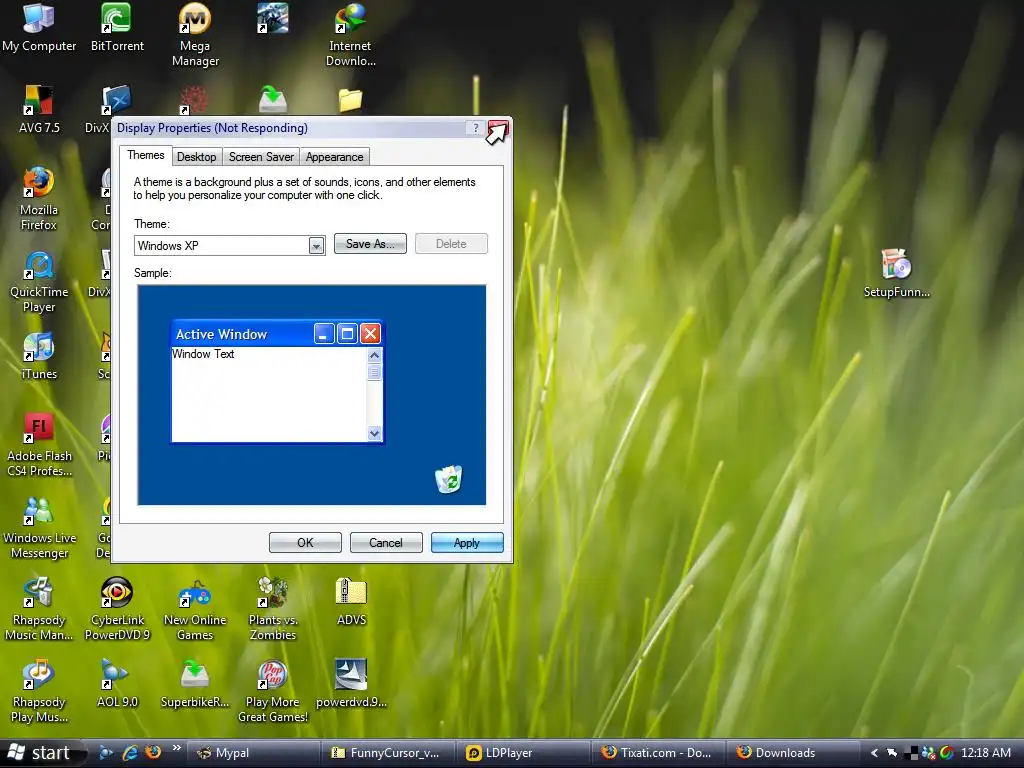This screenshot has width=1024, height=768.
Task: Select the Mega Manager desktop icon
Action: coord(195,35)
